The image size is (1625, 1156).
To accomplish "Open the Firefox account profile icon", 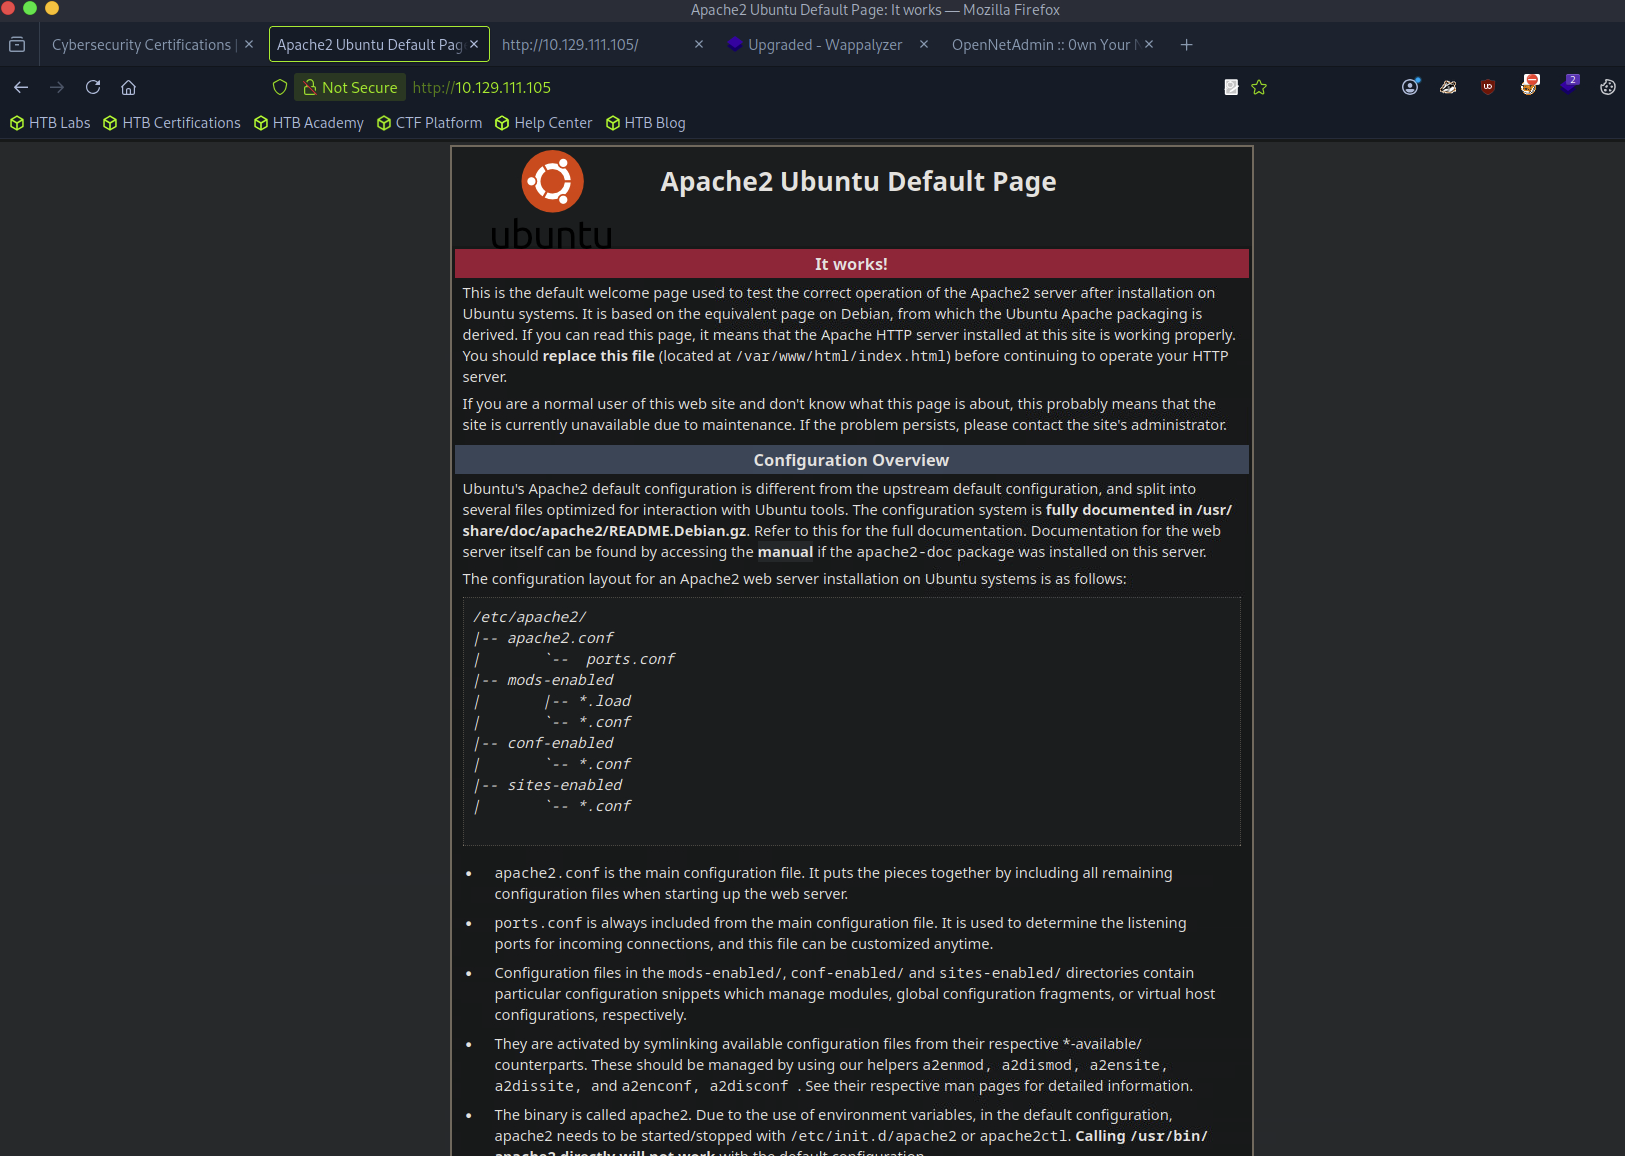I will pos(1410,87).
